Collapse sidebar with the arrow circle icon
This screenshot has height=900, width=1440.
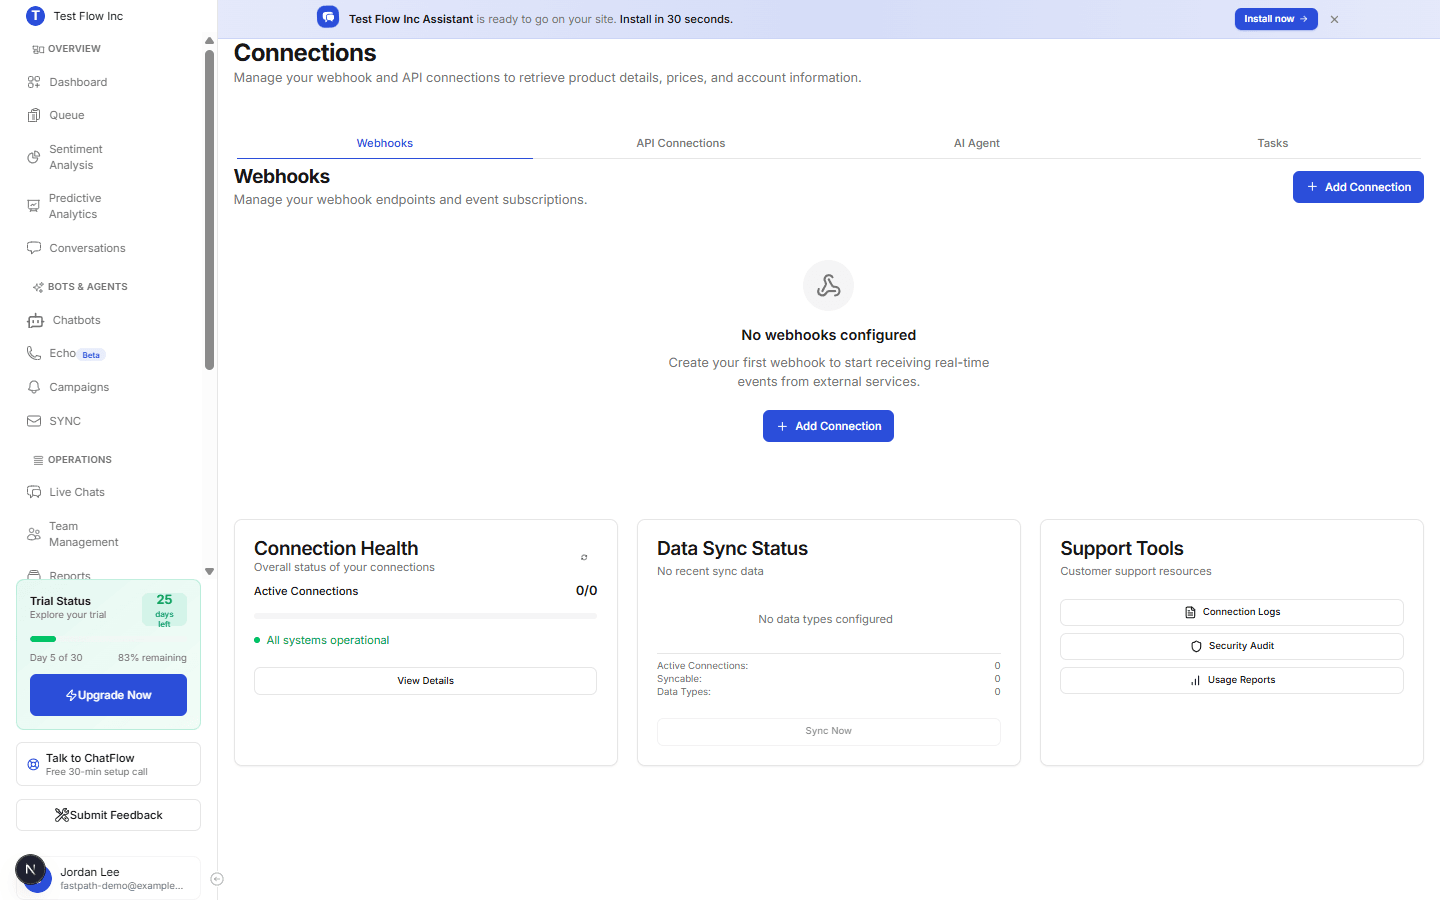(217, 879)
